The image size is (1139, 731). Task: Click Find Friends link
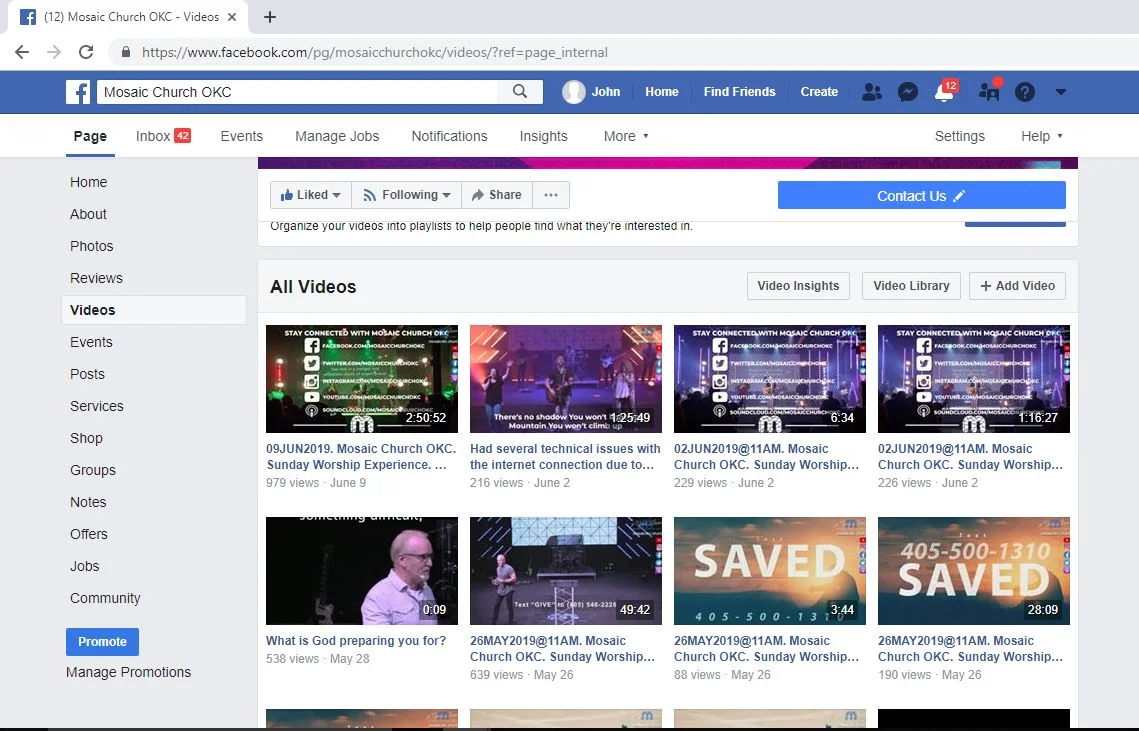[739, 92]
